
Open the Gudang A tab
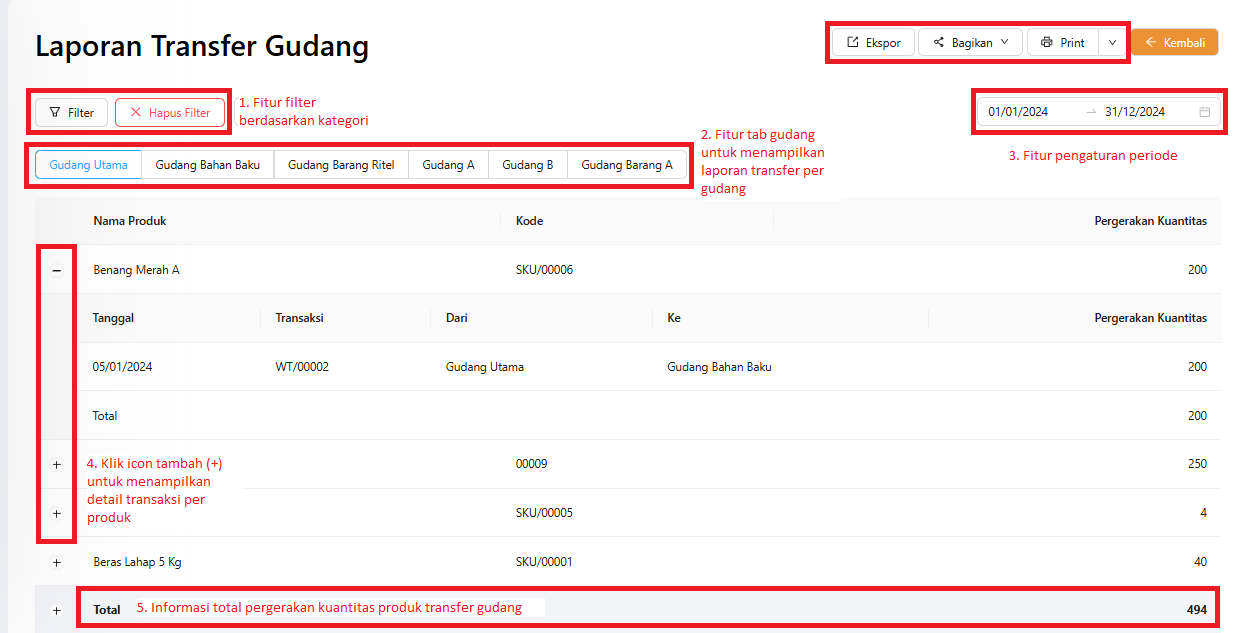pos(448,165)
